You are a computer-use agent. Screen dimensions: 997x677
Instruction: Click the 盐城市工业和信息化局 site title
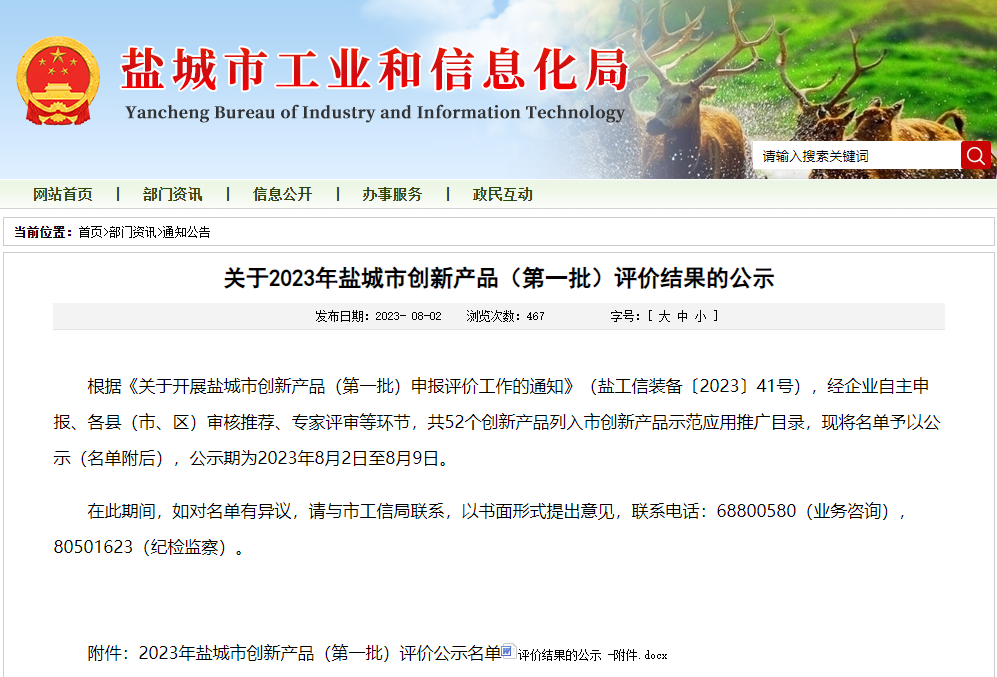point(375,70)
